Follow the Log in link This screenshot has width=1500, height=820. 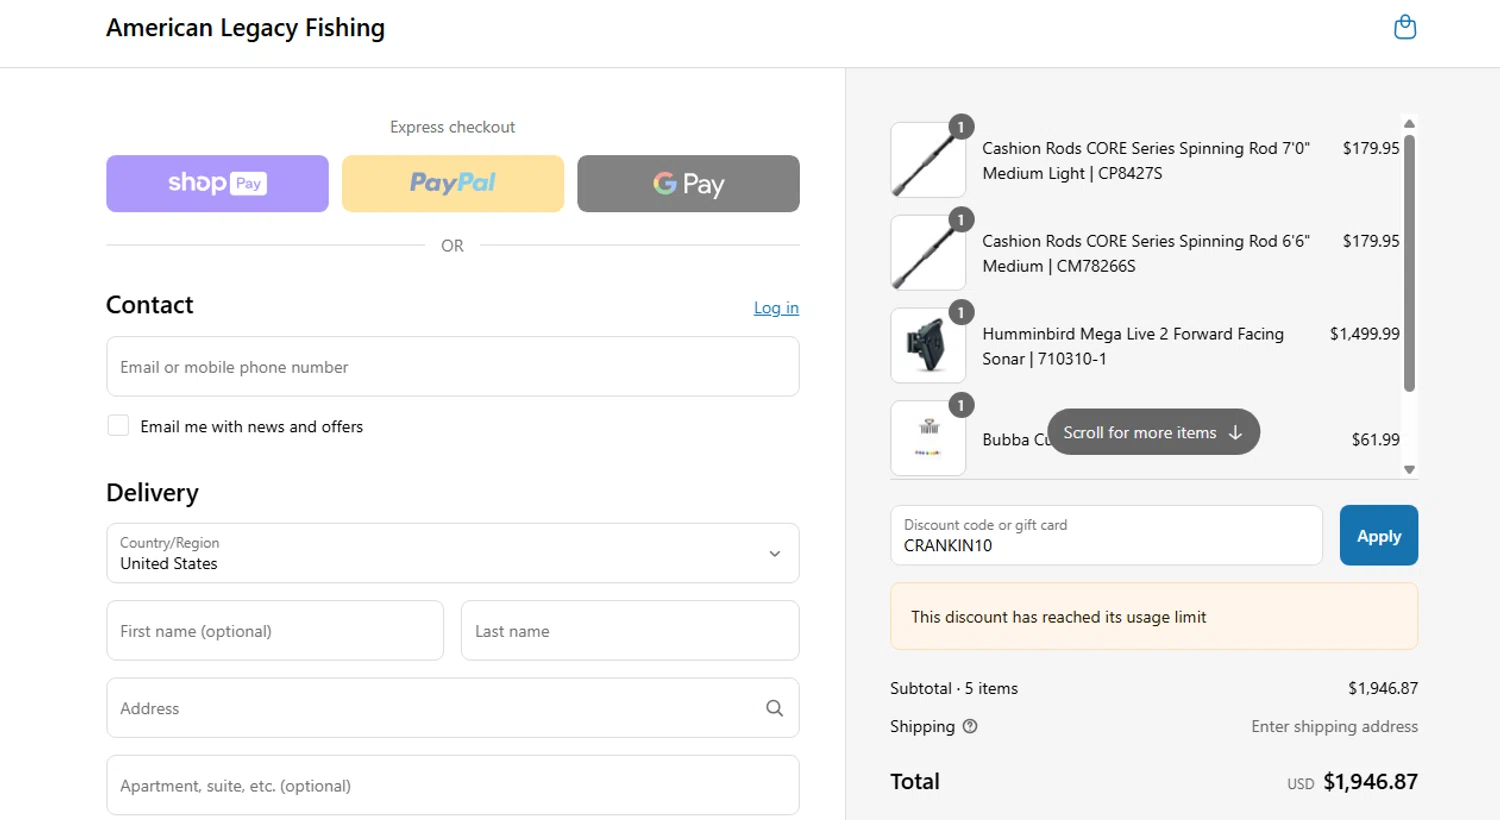click(776, 308)
